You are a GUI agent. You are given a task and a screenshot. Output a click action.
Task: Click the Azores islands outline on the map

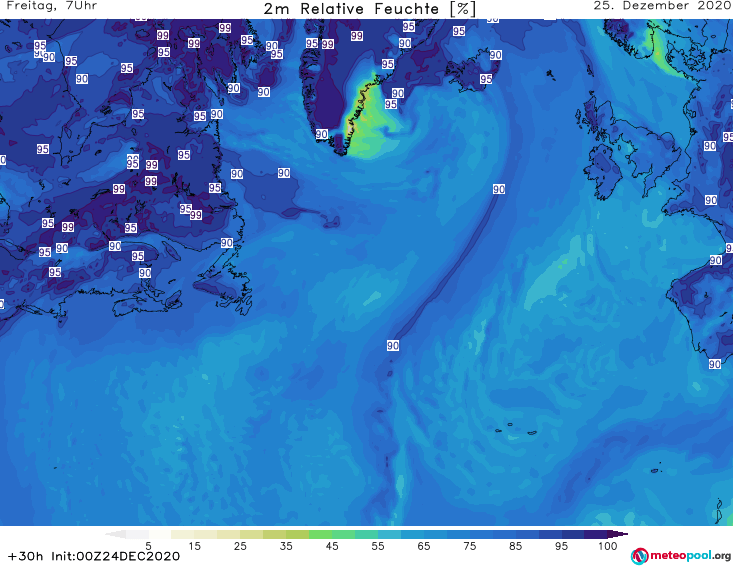[x=517, y=429]
